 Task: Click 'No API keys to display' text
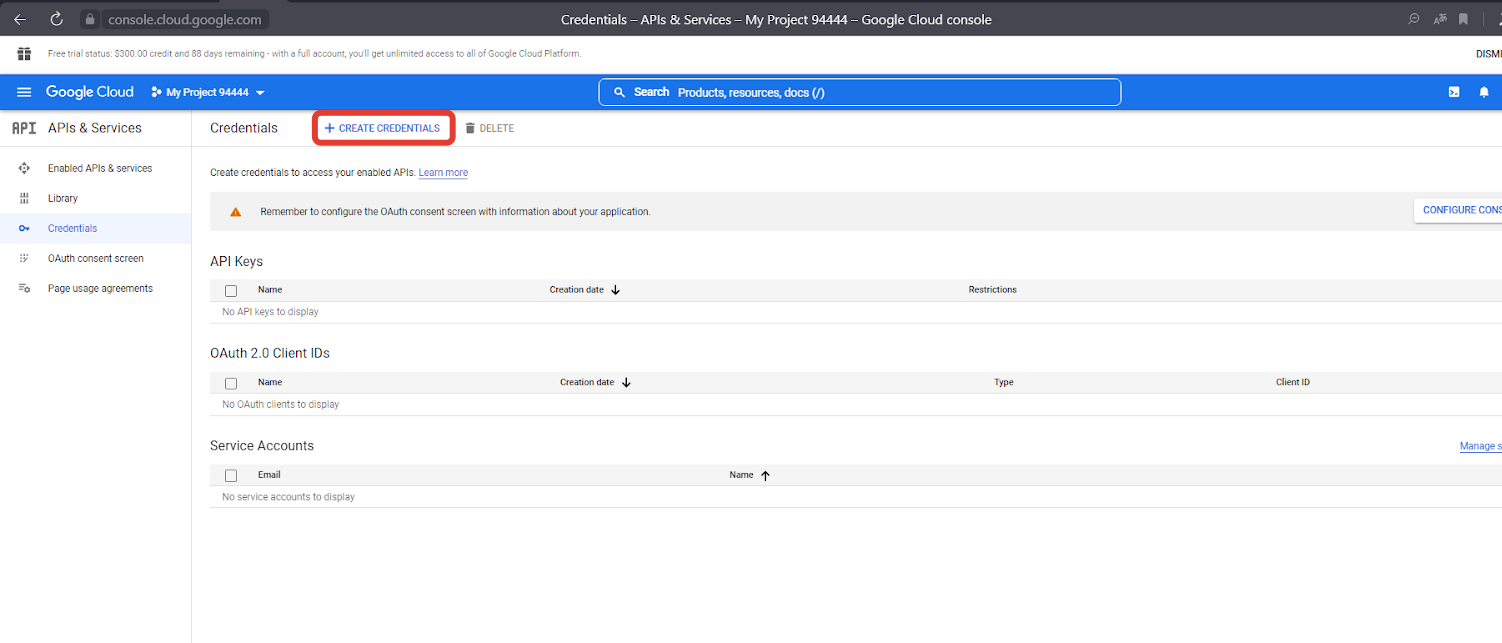pyautogui.click(x=270, y=312)
